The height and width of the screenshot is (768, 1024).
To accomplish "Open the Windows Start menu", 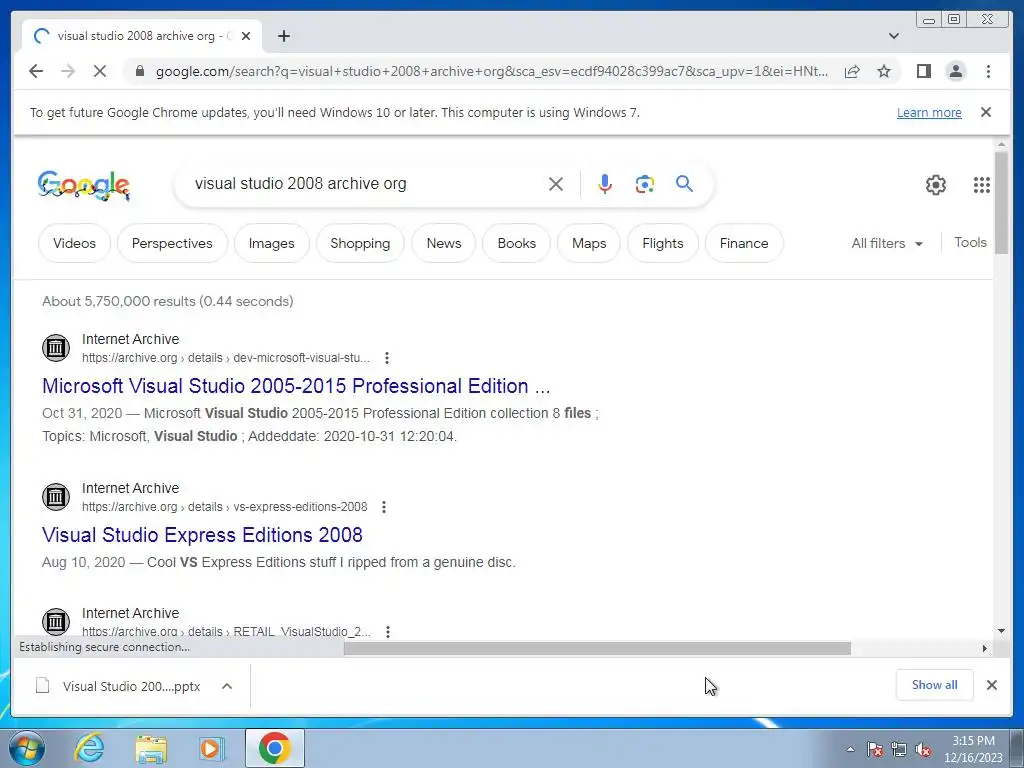I will [x=27, y=748].
